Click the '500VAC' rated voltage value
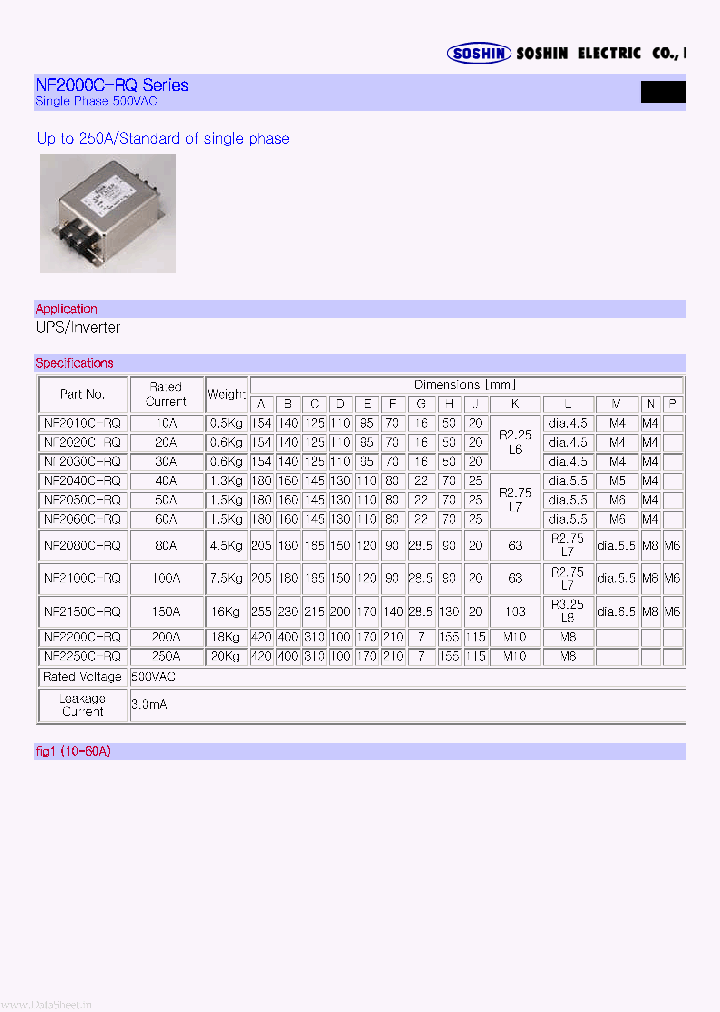 click(x=153, y=677)
